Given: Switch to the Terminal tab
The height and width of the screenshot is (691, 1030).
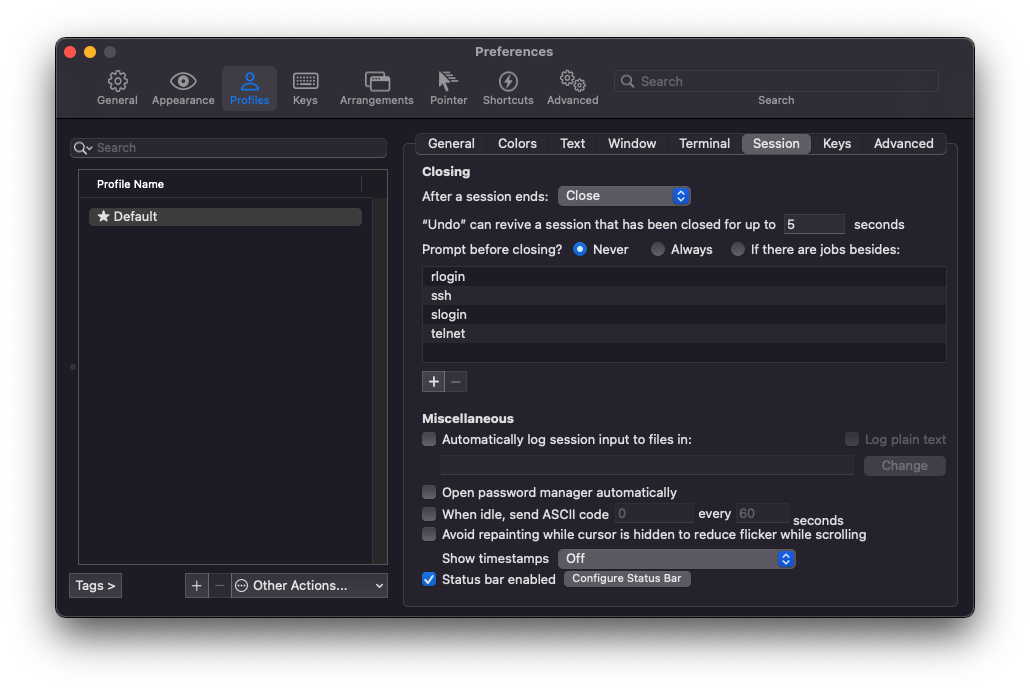Looking at the screenshot, I should [x=704, y=144].
